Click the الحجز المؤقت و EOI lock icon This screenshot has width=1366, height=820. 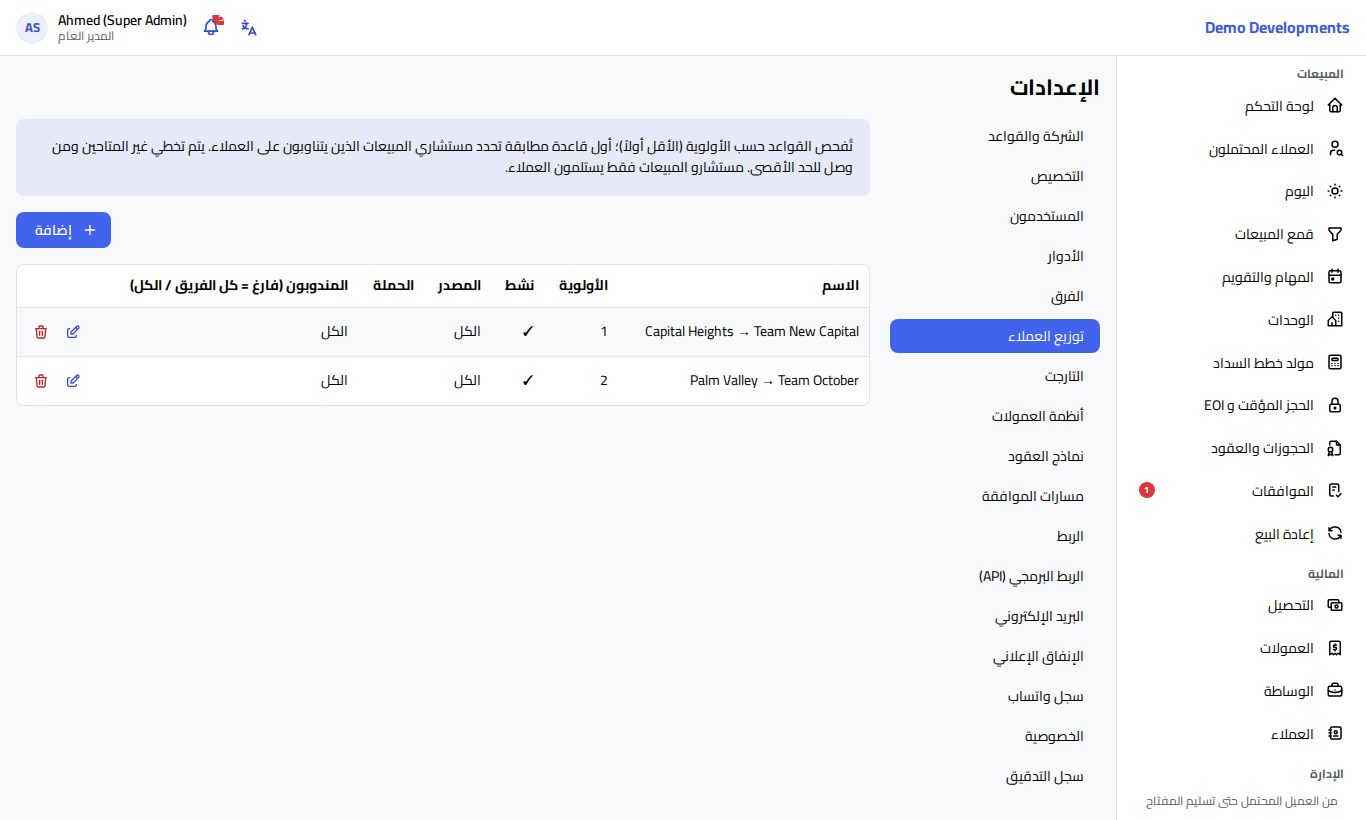click(1334, 406)
